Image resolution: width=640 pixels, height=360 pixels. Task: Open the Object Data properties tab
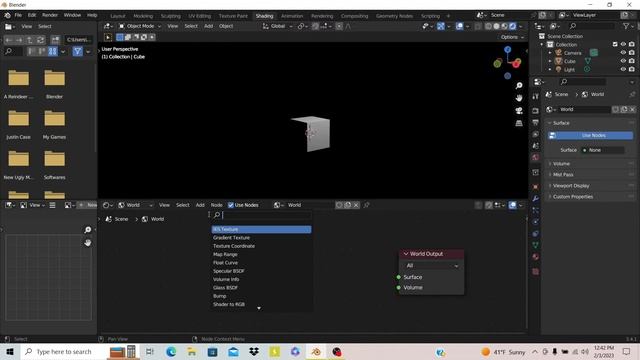536,245
